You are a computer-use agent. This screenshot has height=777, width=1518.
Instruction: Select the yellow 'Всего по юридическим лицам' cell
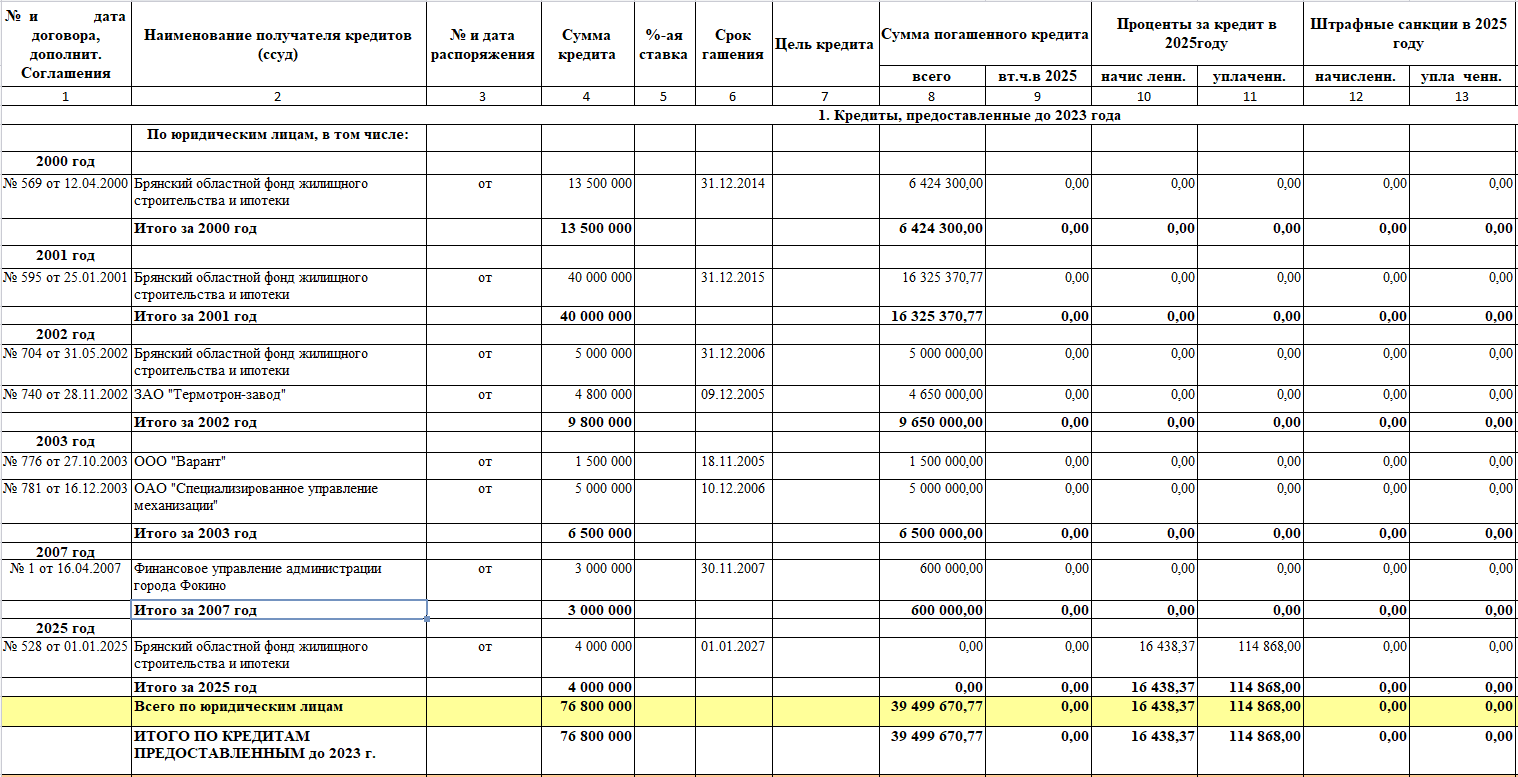(x=278, y=707)
